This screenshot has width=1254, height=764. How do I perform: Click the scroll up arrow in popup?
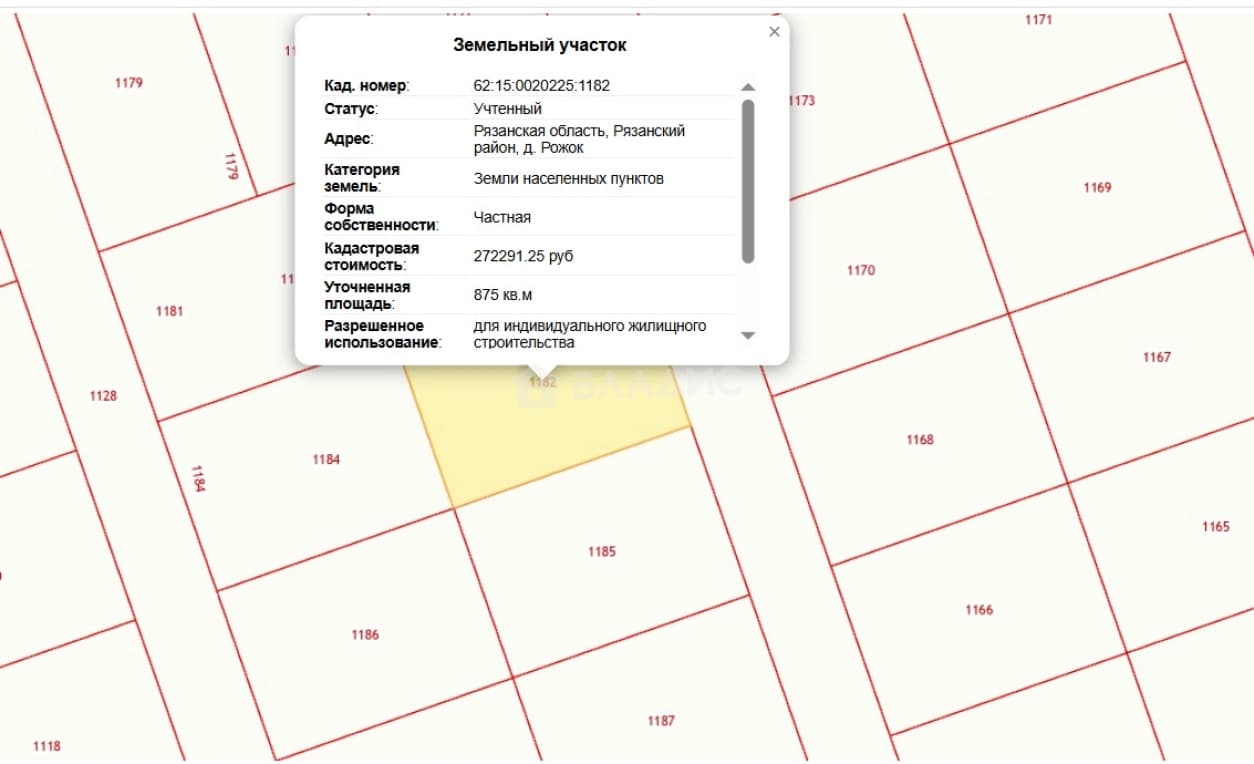point(748,87)
